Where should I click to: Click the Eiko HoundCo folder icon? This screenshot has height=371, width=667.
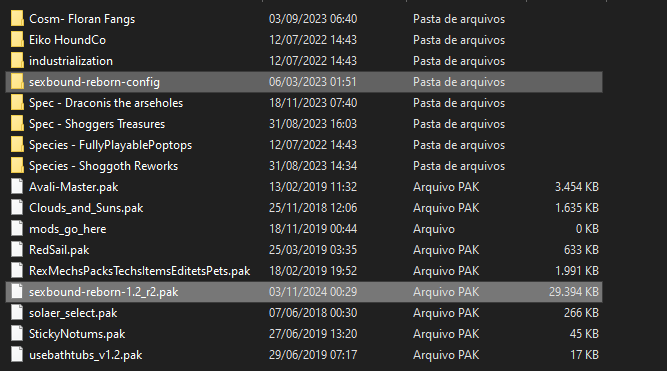[x=17, y=40]
